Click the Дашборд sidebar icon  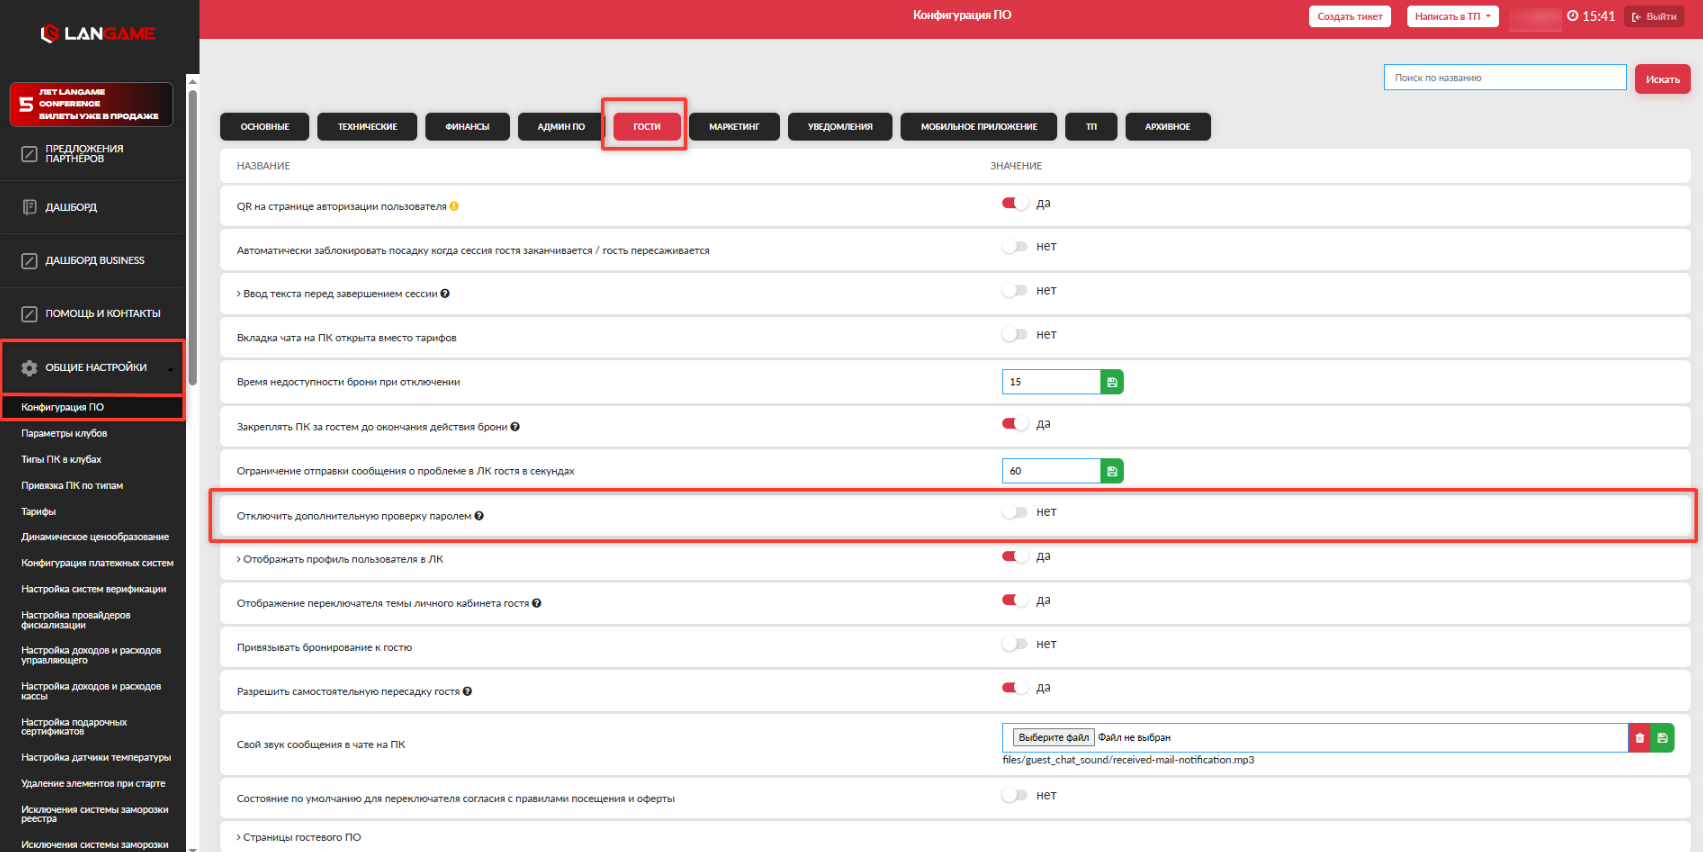[30, 207]
